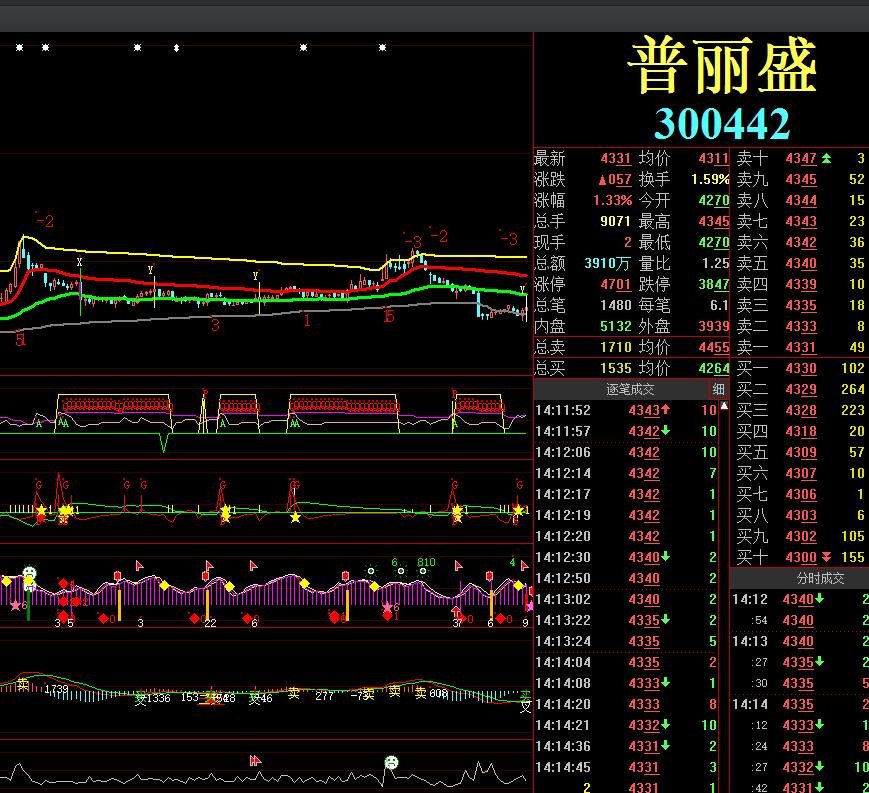Select the 每笔 value 6.1

[x=719, y=305]
